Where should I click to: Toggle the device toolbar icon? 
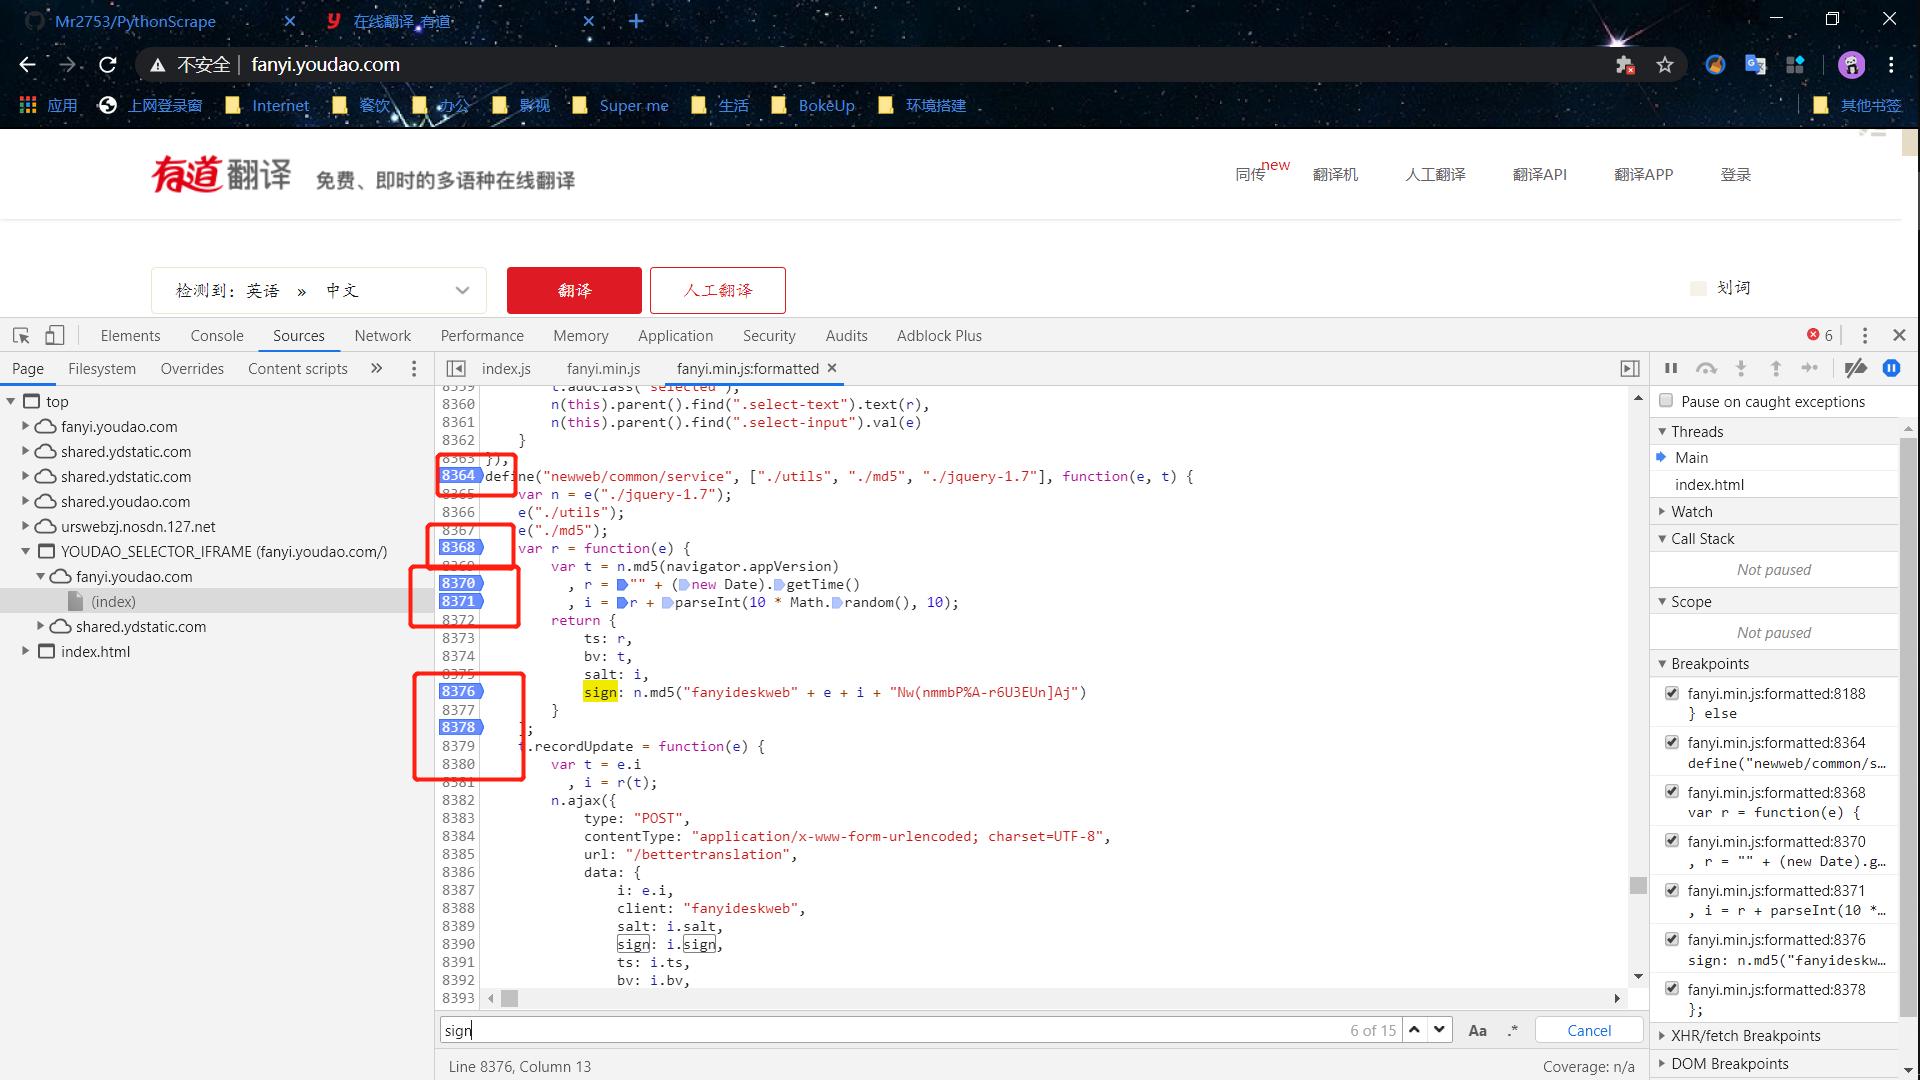(x=55, y=336)
